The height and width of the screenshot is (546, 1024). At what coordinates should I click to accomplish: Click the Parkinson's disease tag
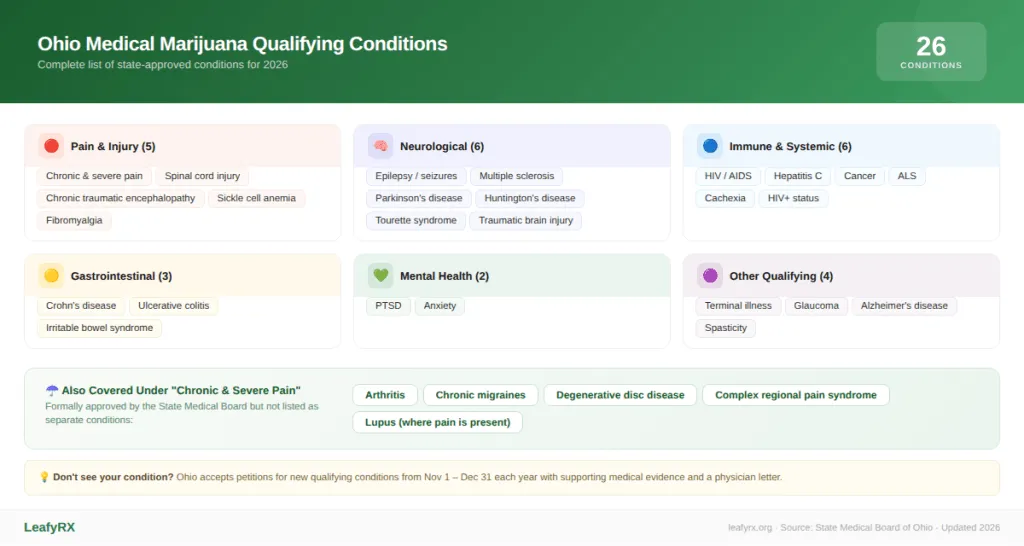419,199
